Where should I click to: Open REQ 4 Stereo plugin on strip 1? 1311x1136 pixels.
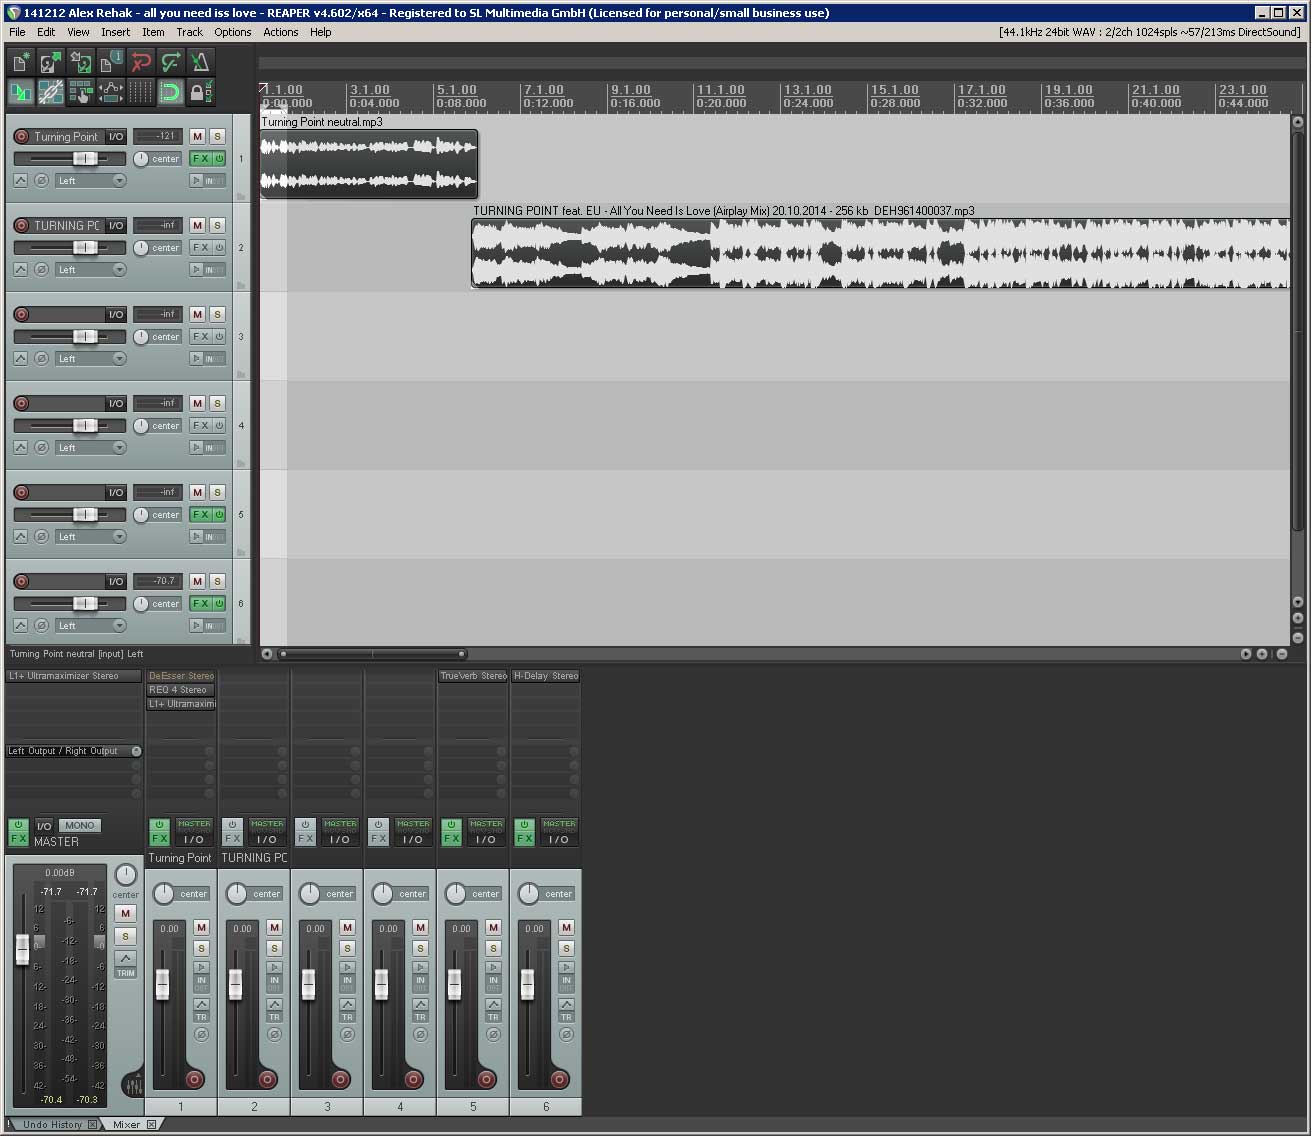pos(181,690)
